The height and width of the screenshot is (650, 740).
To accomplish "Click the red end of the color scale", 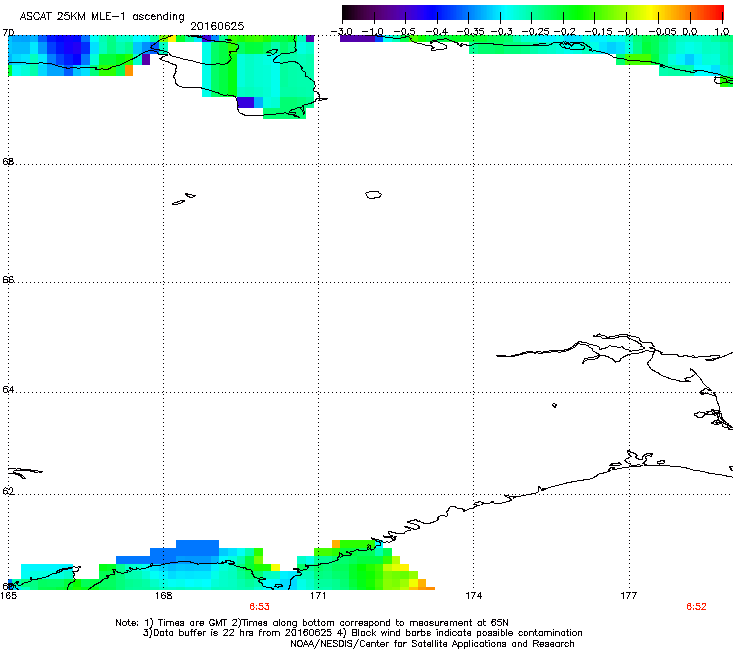I will point(715,13).
